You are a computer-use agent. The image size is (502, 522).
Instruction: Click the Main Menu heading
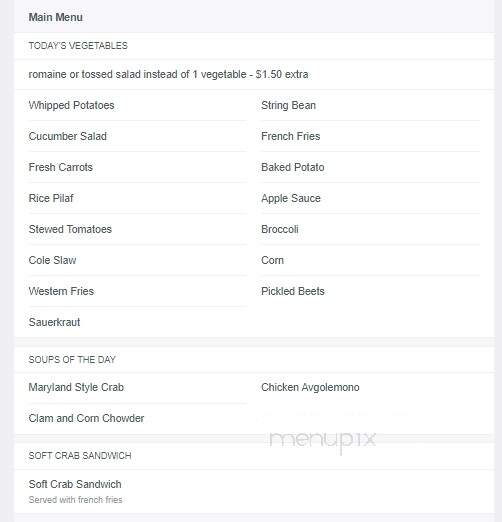coord(55,17)
